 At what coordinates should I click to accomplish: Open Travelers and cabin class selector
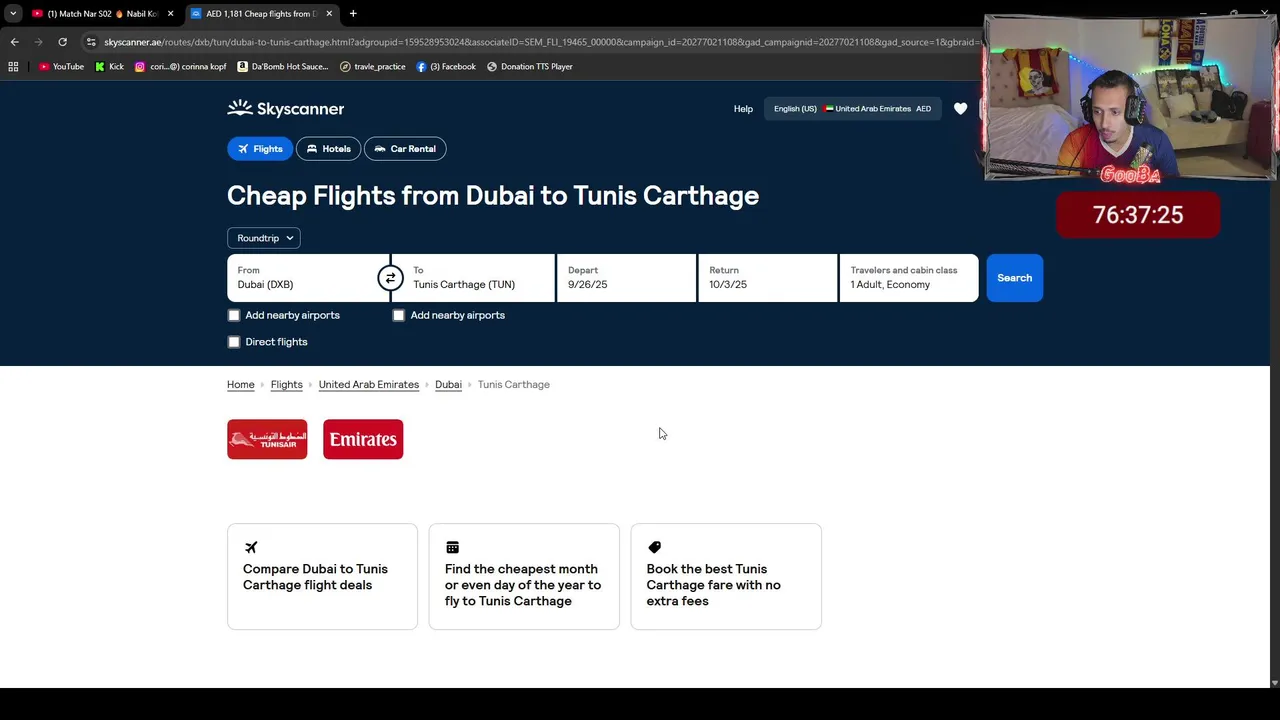(x=909, y=278)
